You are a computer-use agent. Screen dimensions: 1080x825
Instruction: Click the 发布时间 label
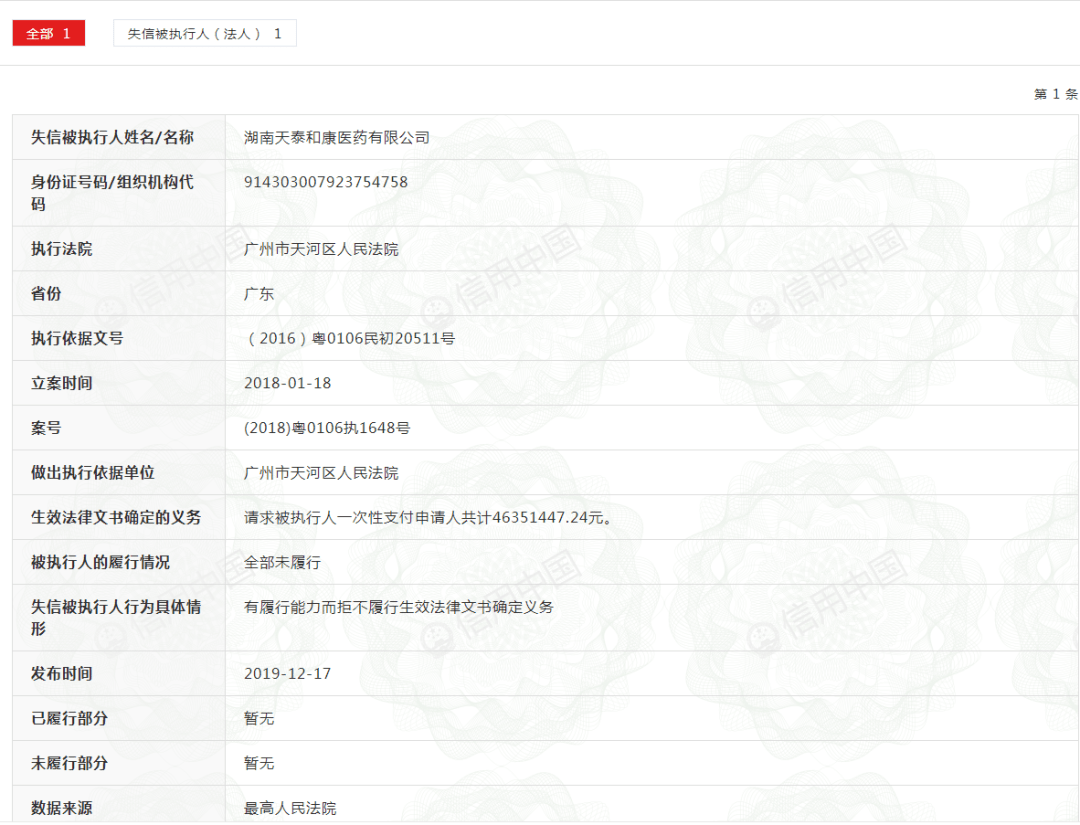pyautogui.click(x=61, y=673)
